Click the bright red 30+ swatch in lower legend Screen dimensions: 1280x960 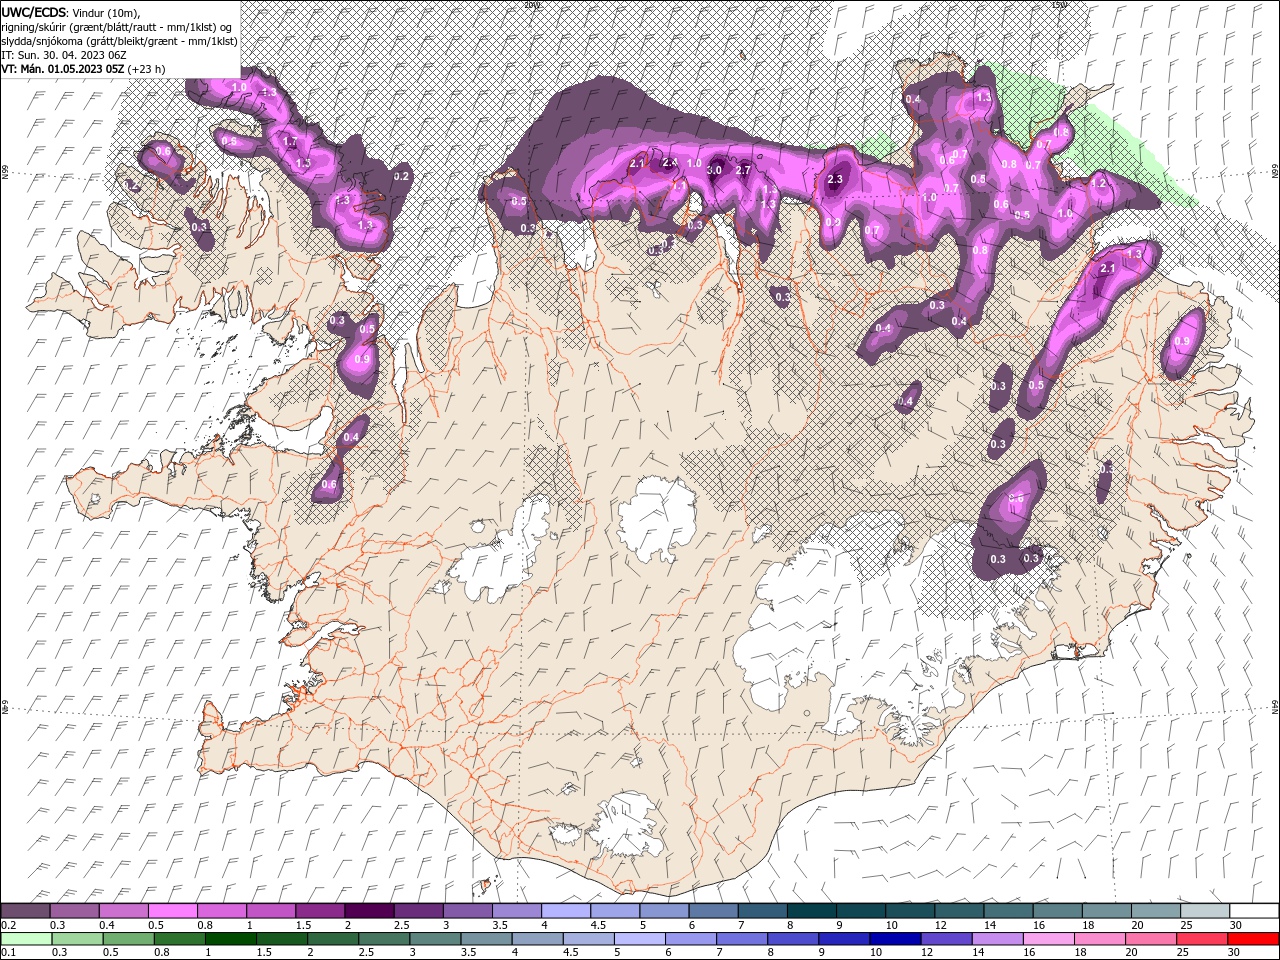coord(1253,939)
